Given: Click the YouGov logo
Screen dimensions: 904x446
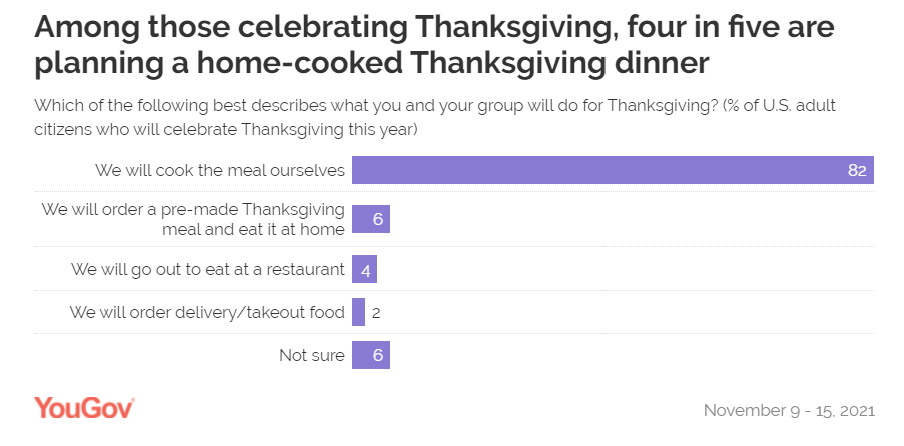Looking at the screenshot, I should [x=84, y=408].
